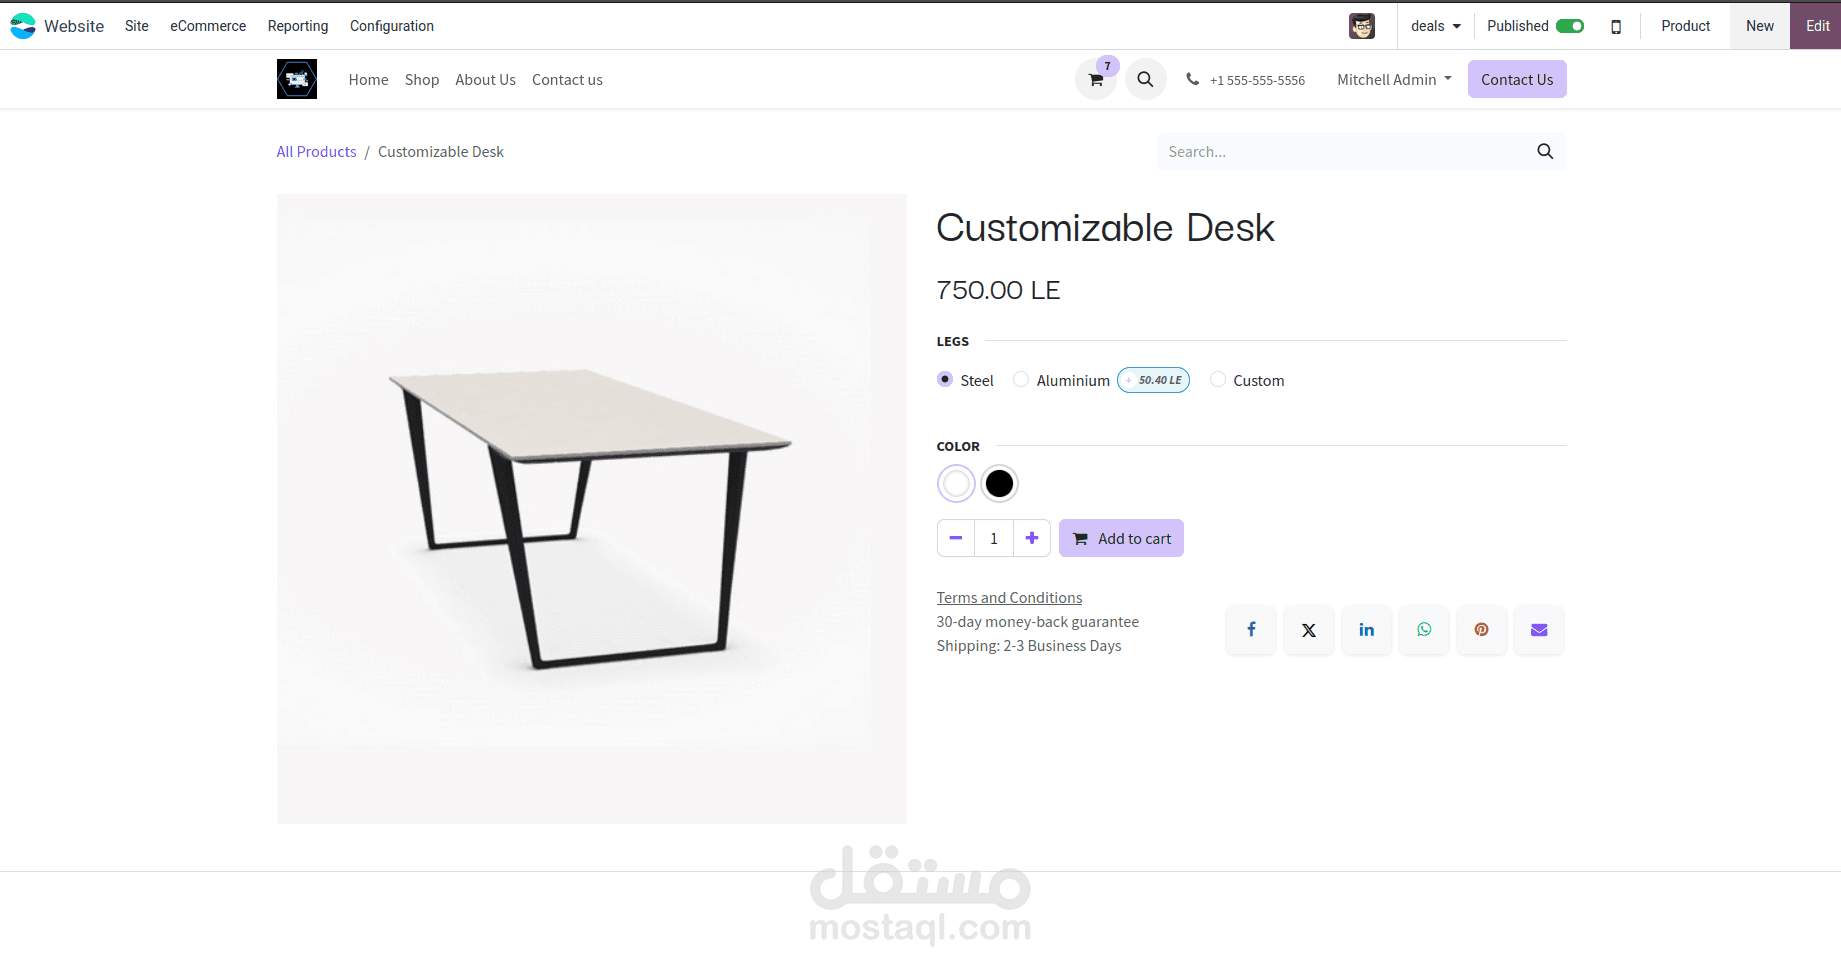This screenshot has height=966, width=1841.
Task: Toggle the Published switch
Action: [x=1570, y=26]
